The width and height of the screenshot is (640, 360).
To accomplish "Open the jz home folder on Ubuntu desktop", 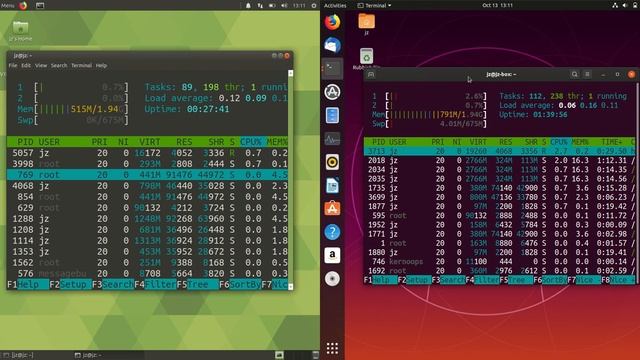I will [x=367, y=24].
